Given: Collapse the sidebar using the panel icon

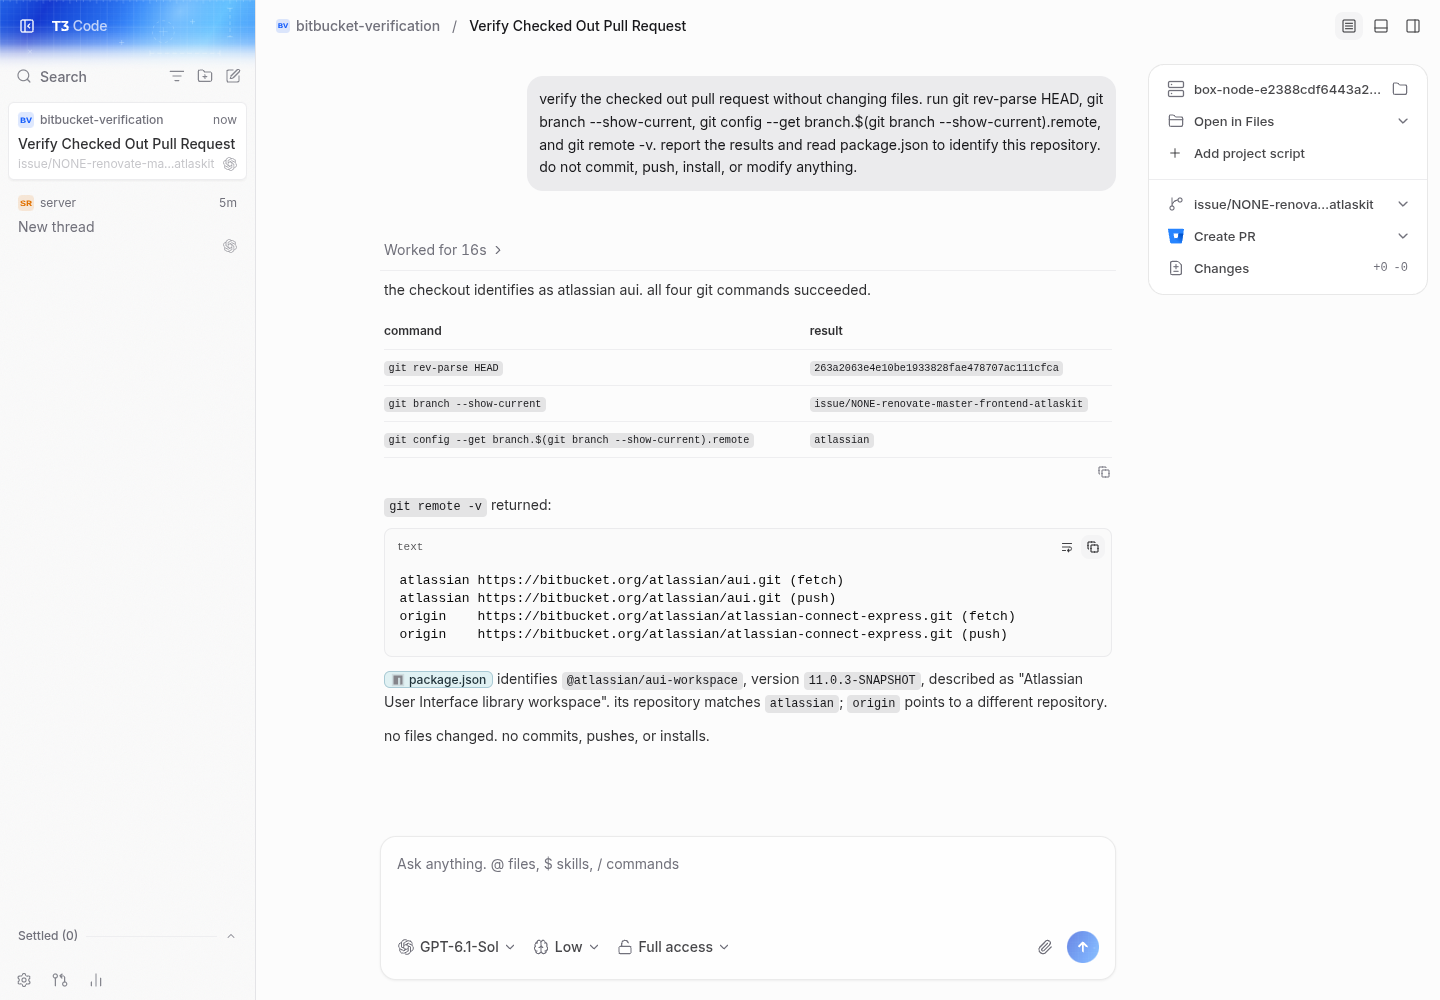Looking at the screenshot, I should coord(27,26).
